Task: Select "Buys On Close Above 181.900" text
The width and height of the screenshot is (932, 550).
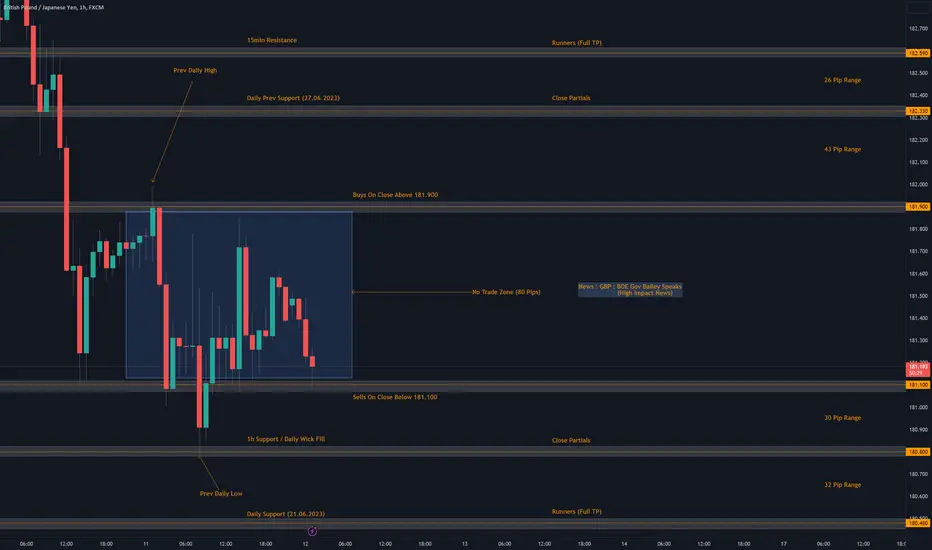Action: 395,195
